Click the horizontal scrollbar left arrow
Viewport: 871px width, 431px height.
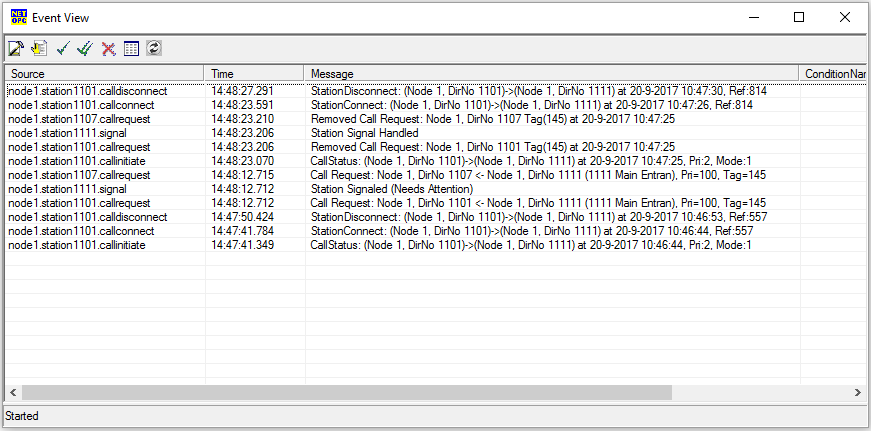pos(13,393)
